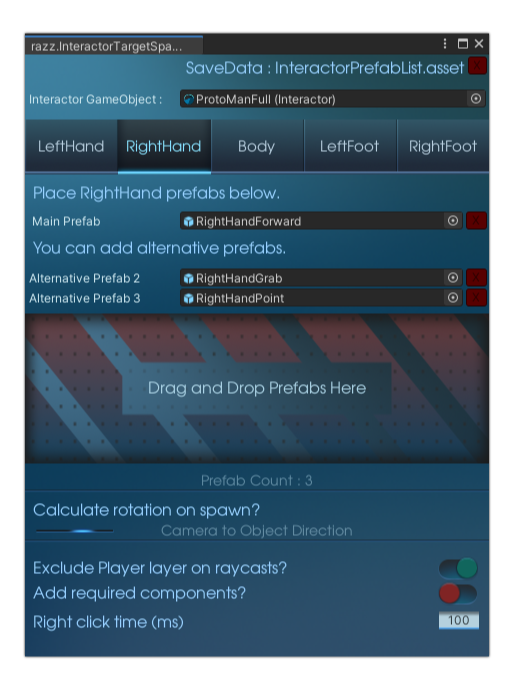Toggle Exclude Player layer on raycasts switch
The height and width of the screenshot is (690, 514).
pyautogui.click(x=458, y=568)
